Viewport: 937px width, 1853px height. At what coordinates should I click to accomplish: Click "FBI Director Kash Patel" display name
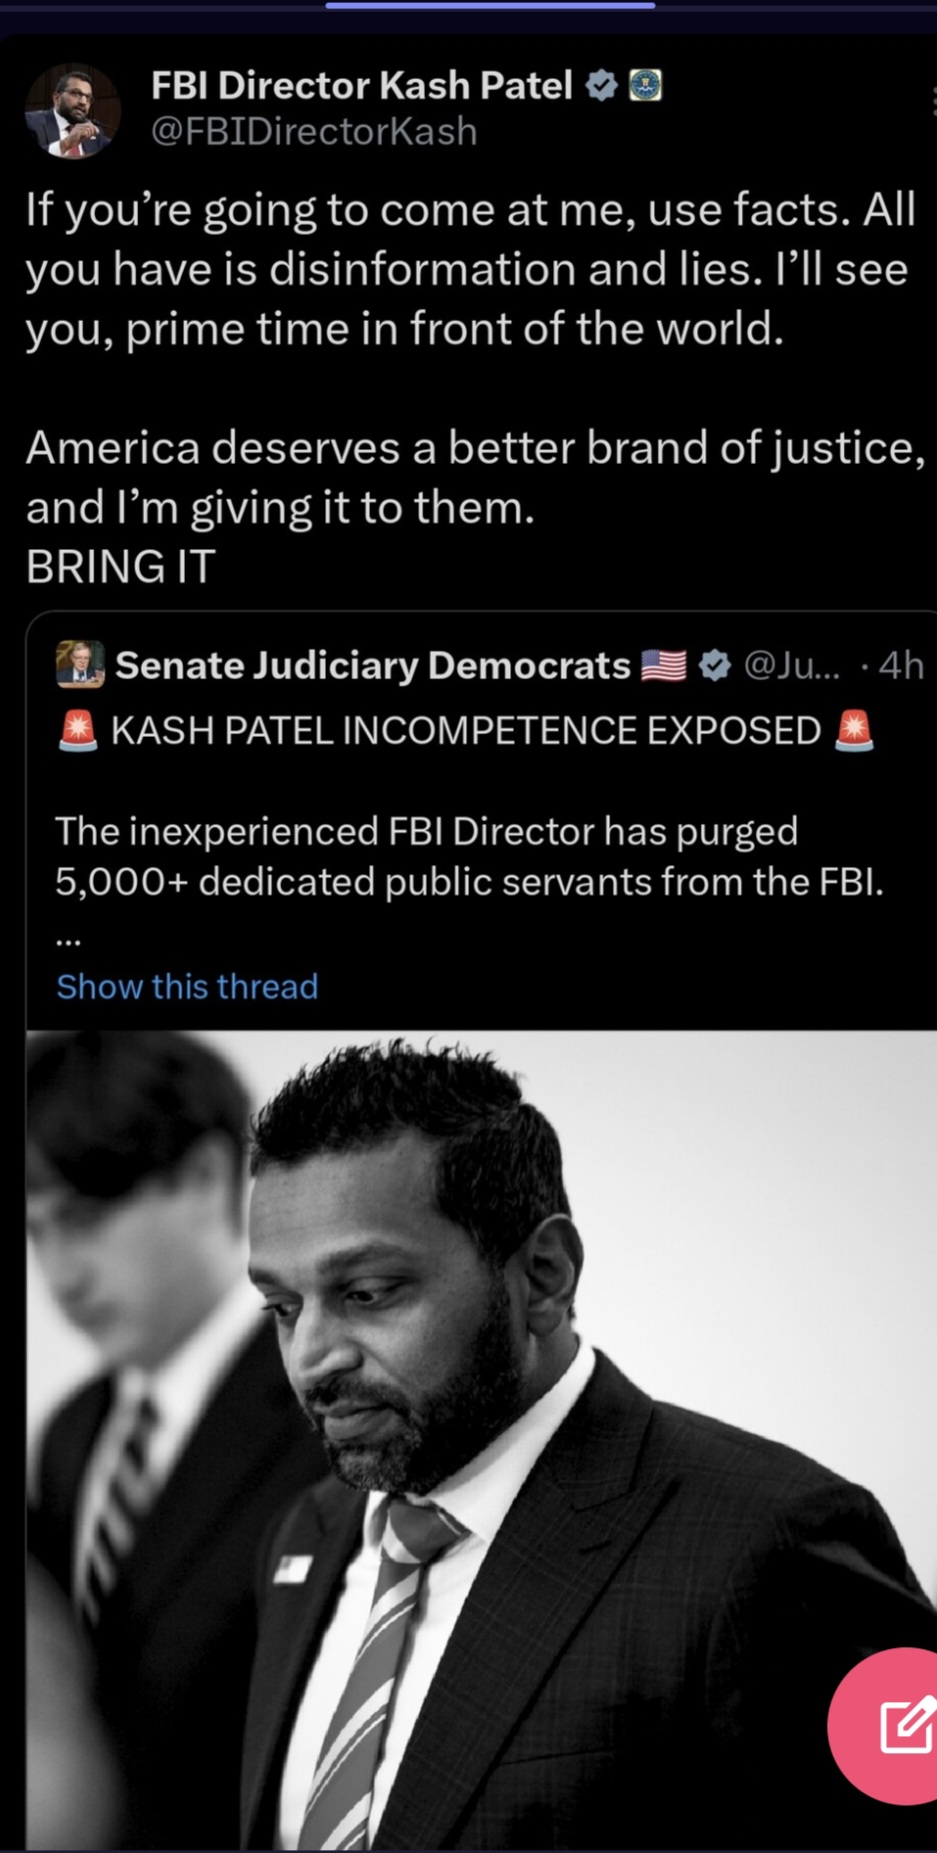pyautogui.click(x=361, y=86)
